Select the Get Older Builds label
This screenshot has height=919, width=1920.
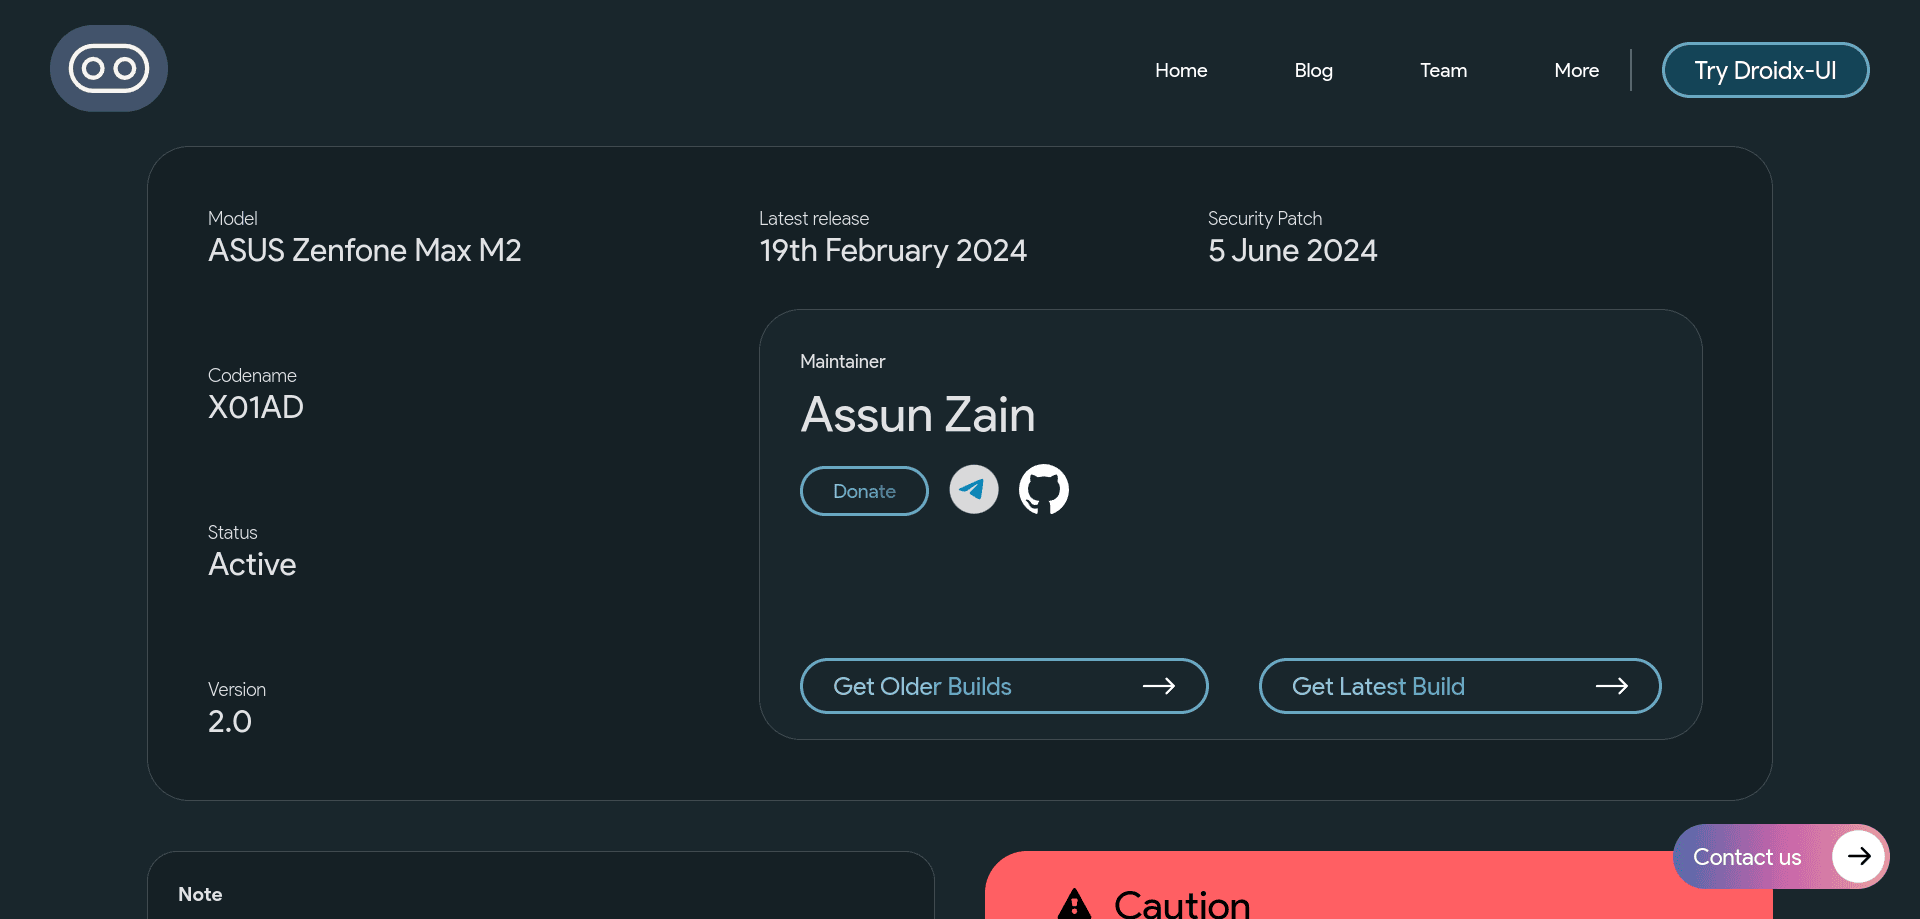click(922, 687)
